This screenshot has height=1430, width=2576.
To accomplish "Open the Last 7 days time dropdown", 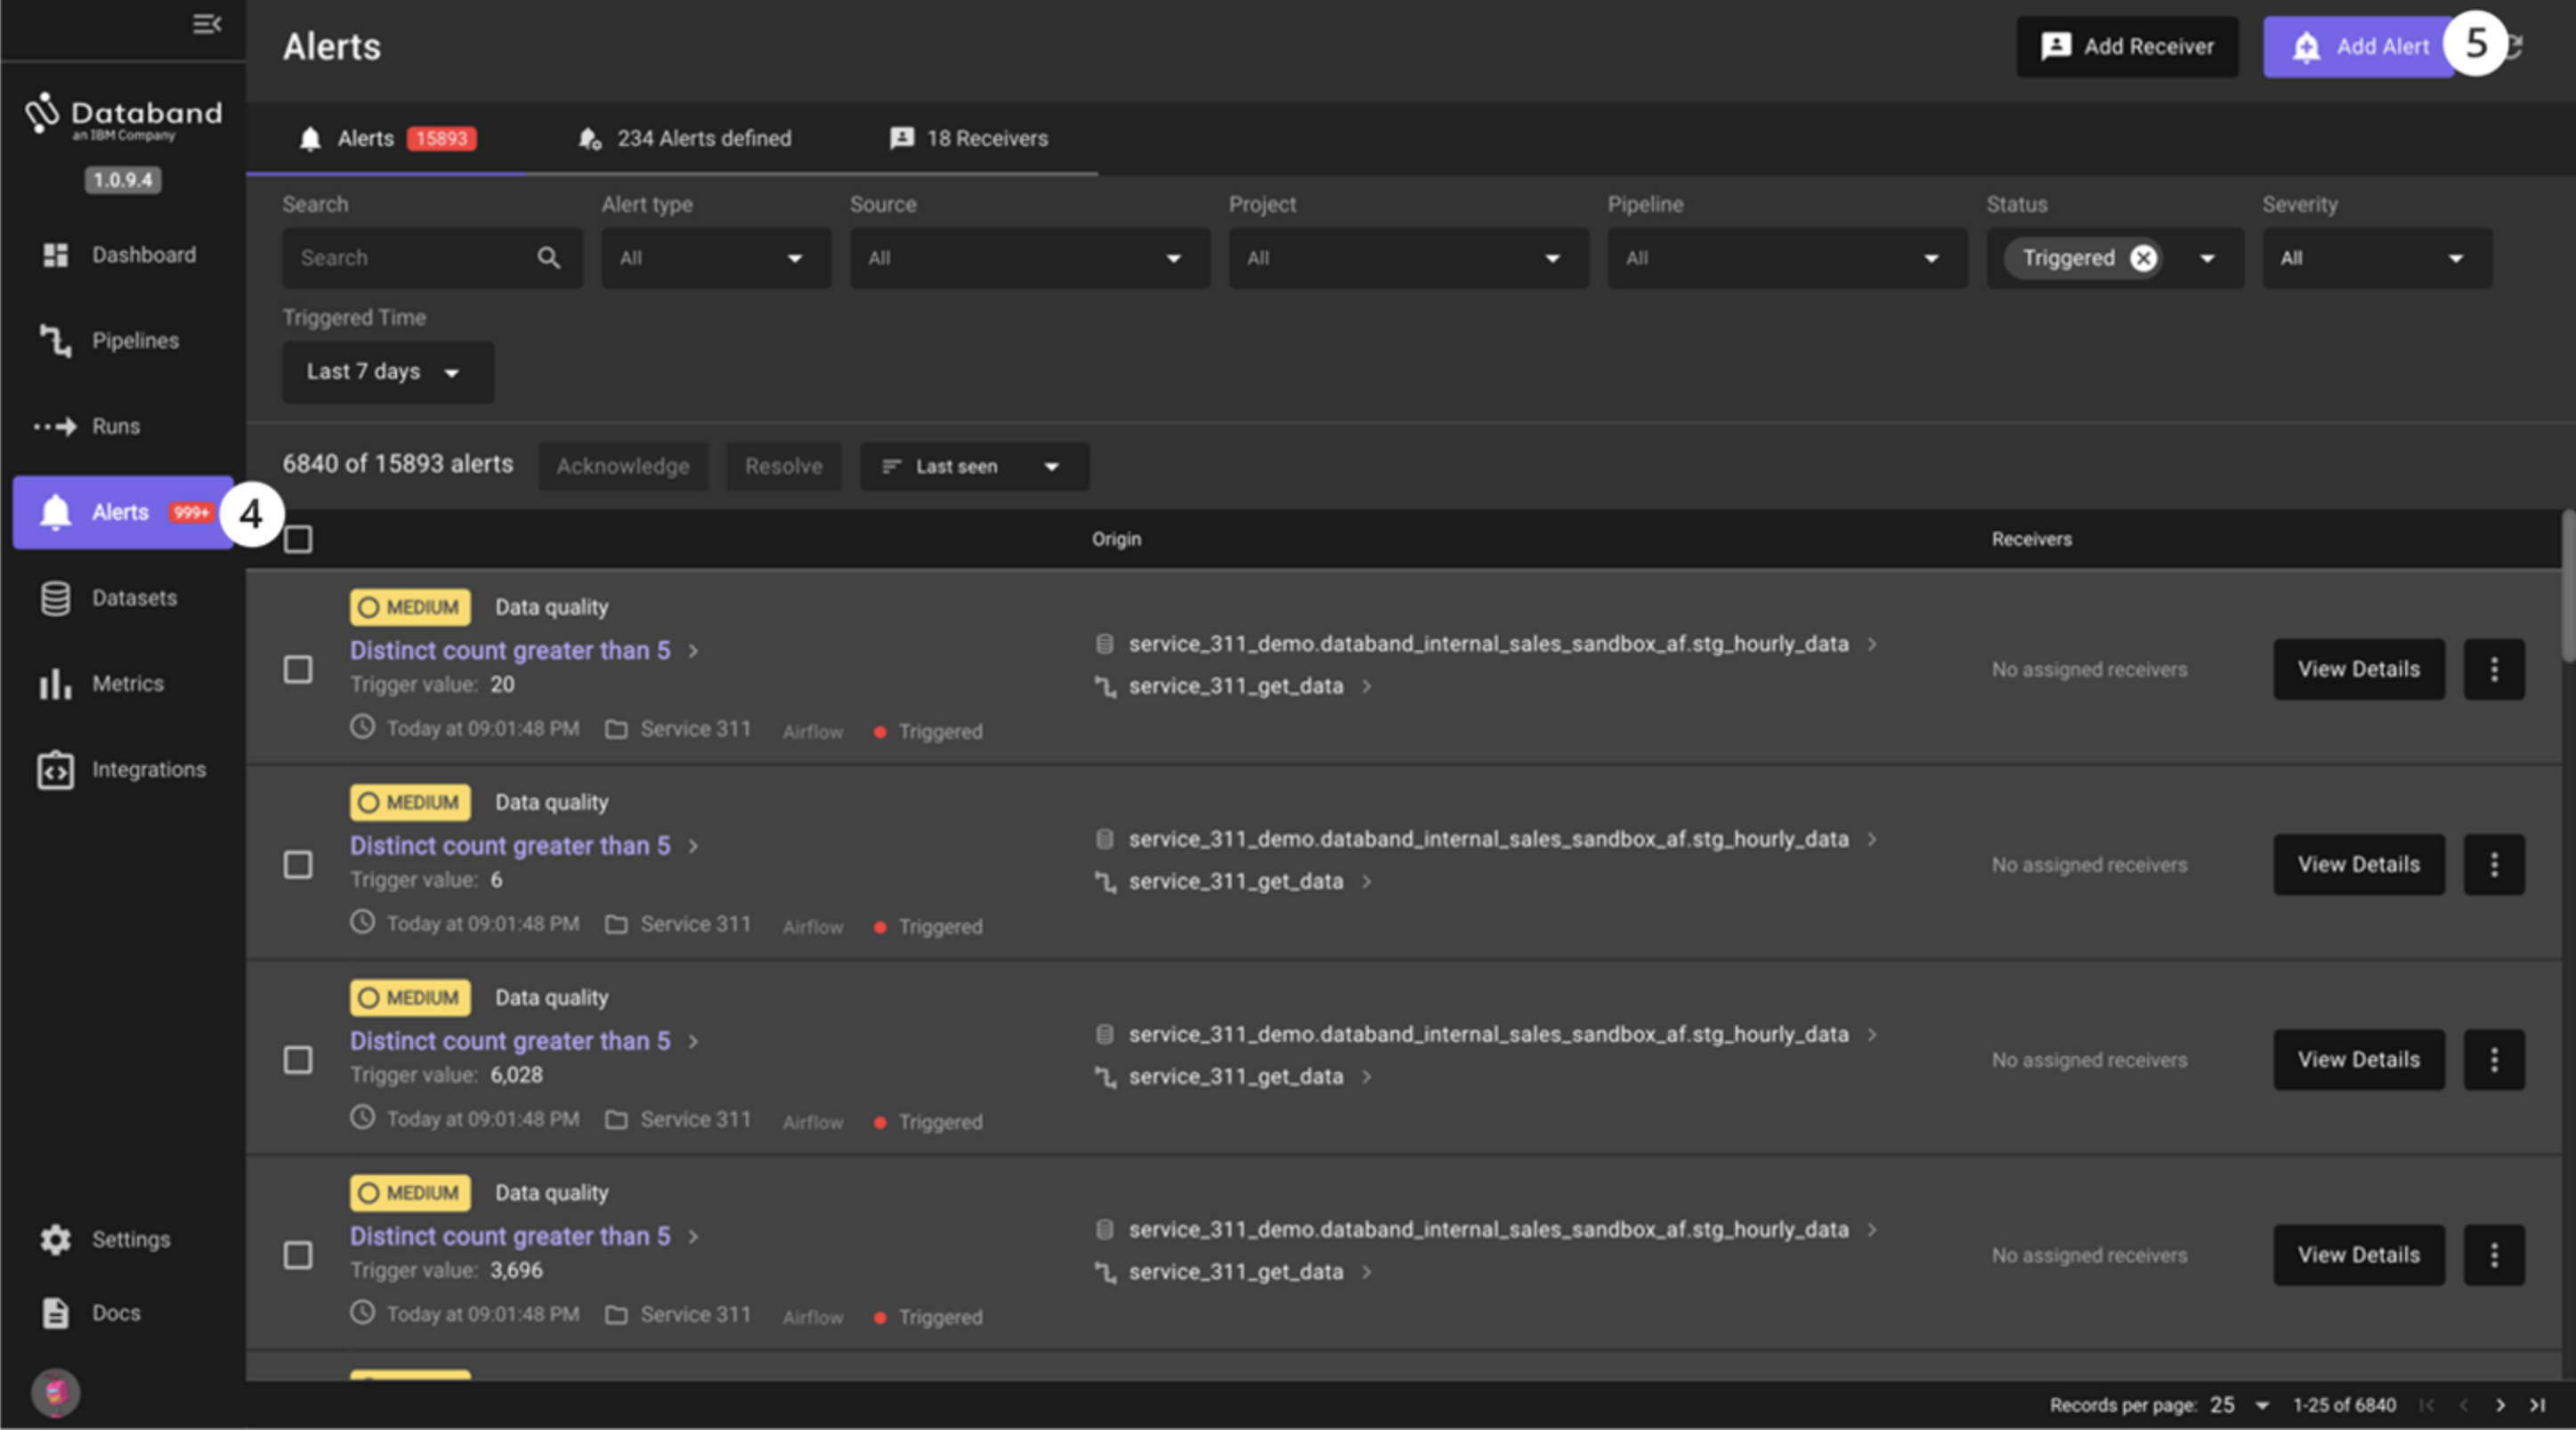I will pos(387,372).
